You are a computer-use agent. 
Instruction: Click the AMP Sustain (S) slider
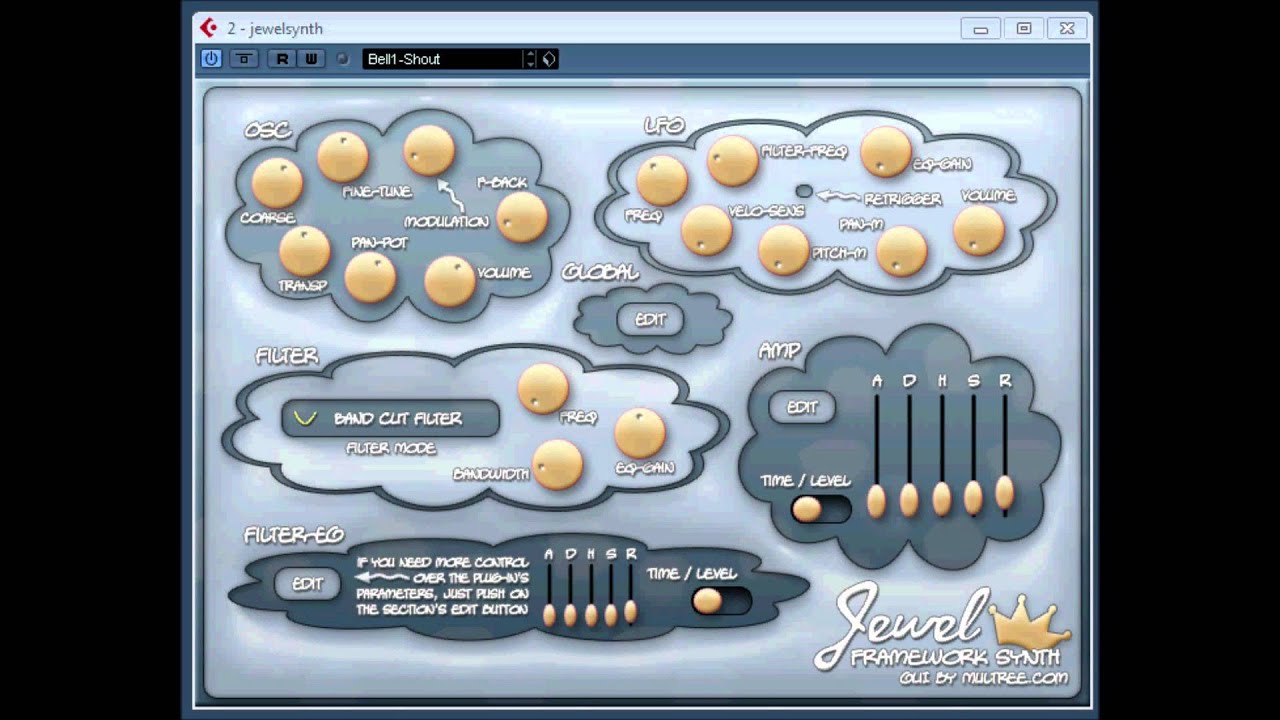[973, 455]
